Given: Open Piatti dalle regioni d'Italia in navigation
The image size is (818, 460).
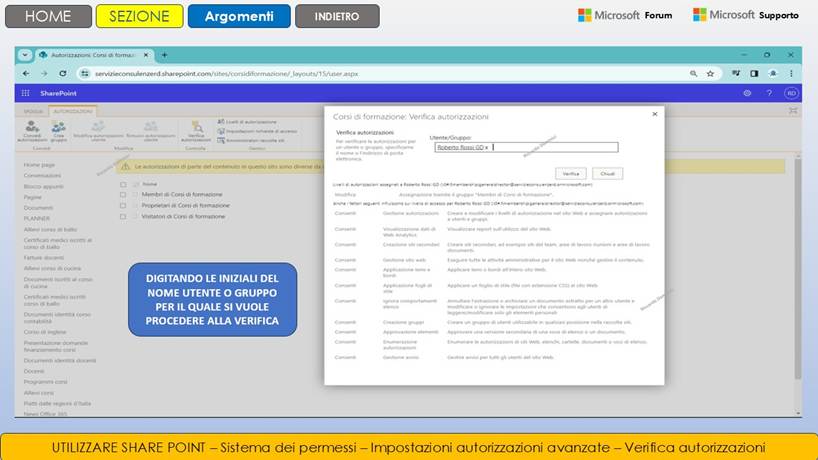Looking at the screenshot, I should tap(57, 404).
